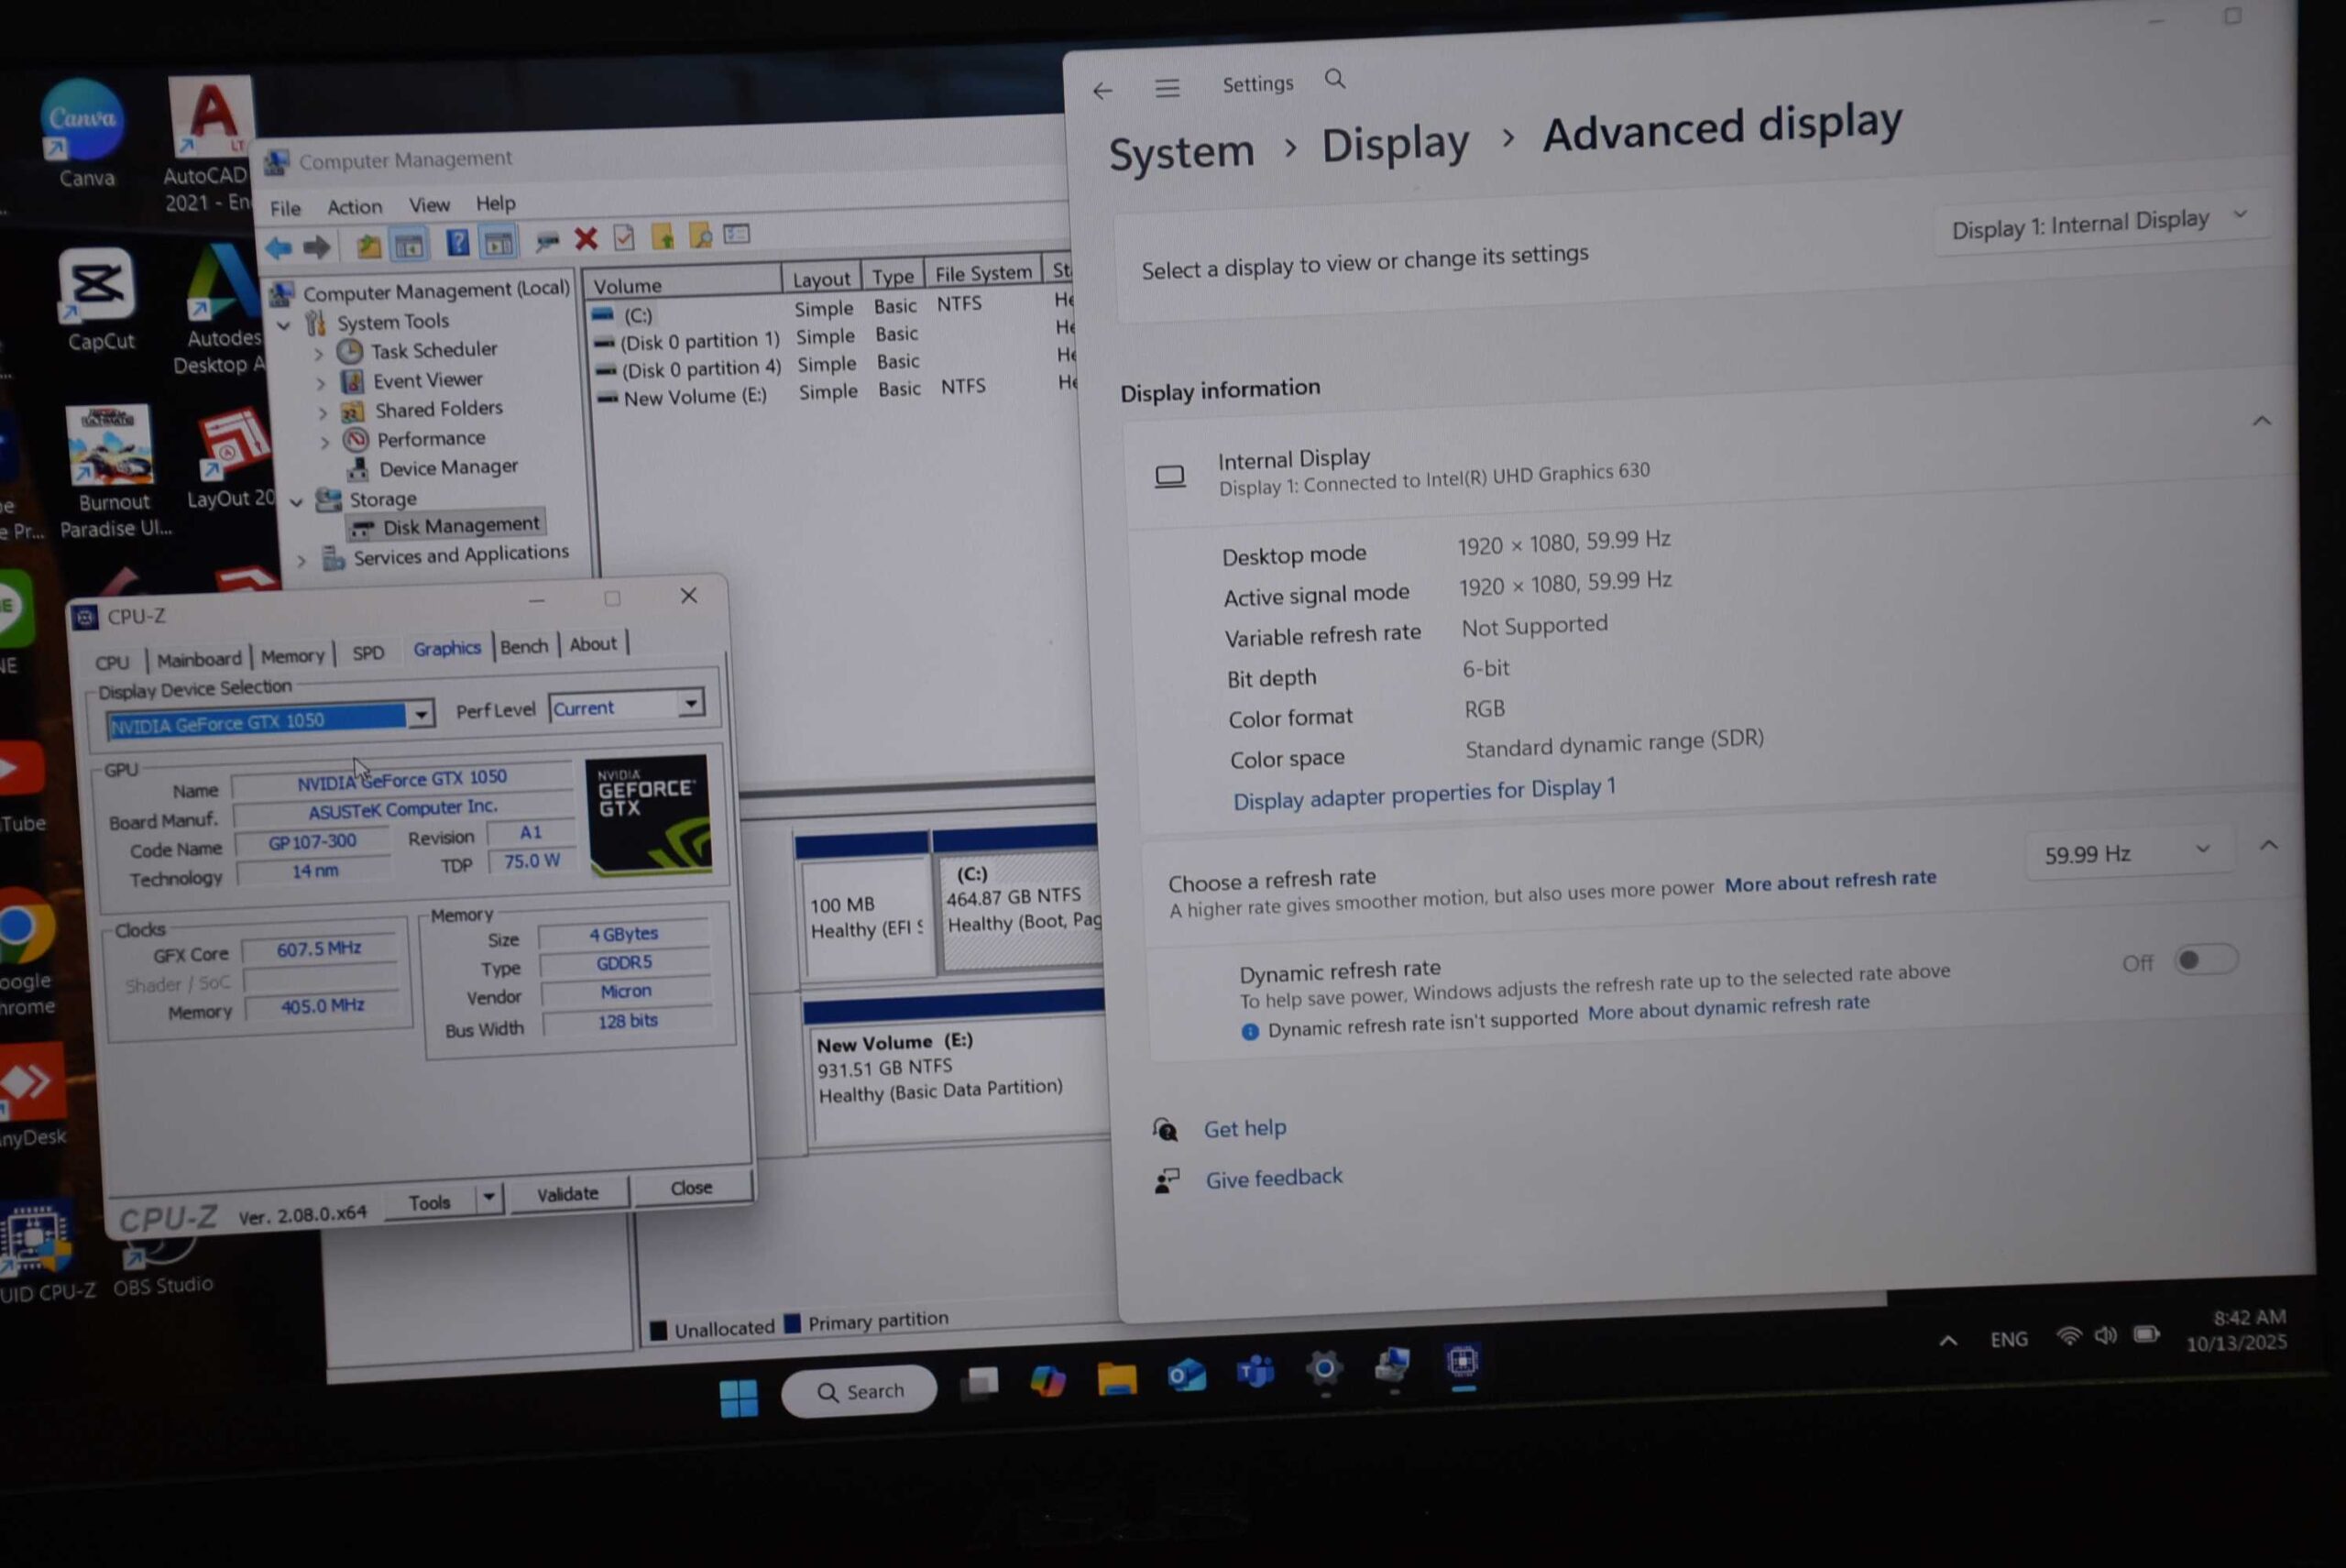Screen dimensions: 2346x1568
Task: Collapse the Storage tree node
Action: pyautogui.click(x=296, y=502)
